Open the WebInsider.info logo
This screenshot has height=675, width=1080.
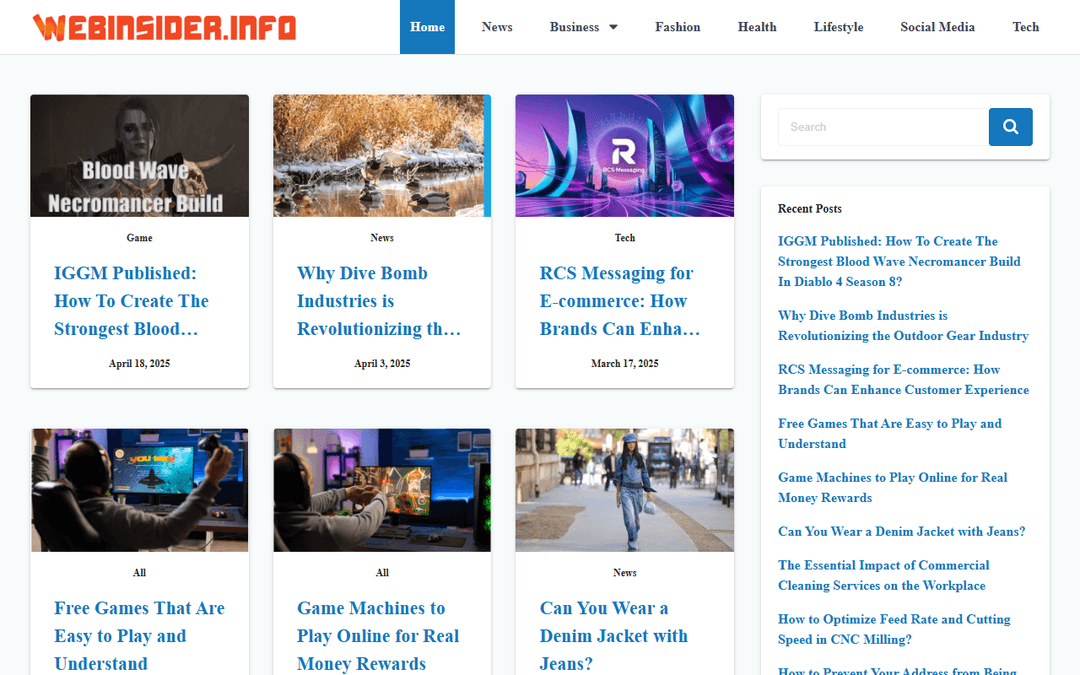pyautogui.click(x=165, y=28)
